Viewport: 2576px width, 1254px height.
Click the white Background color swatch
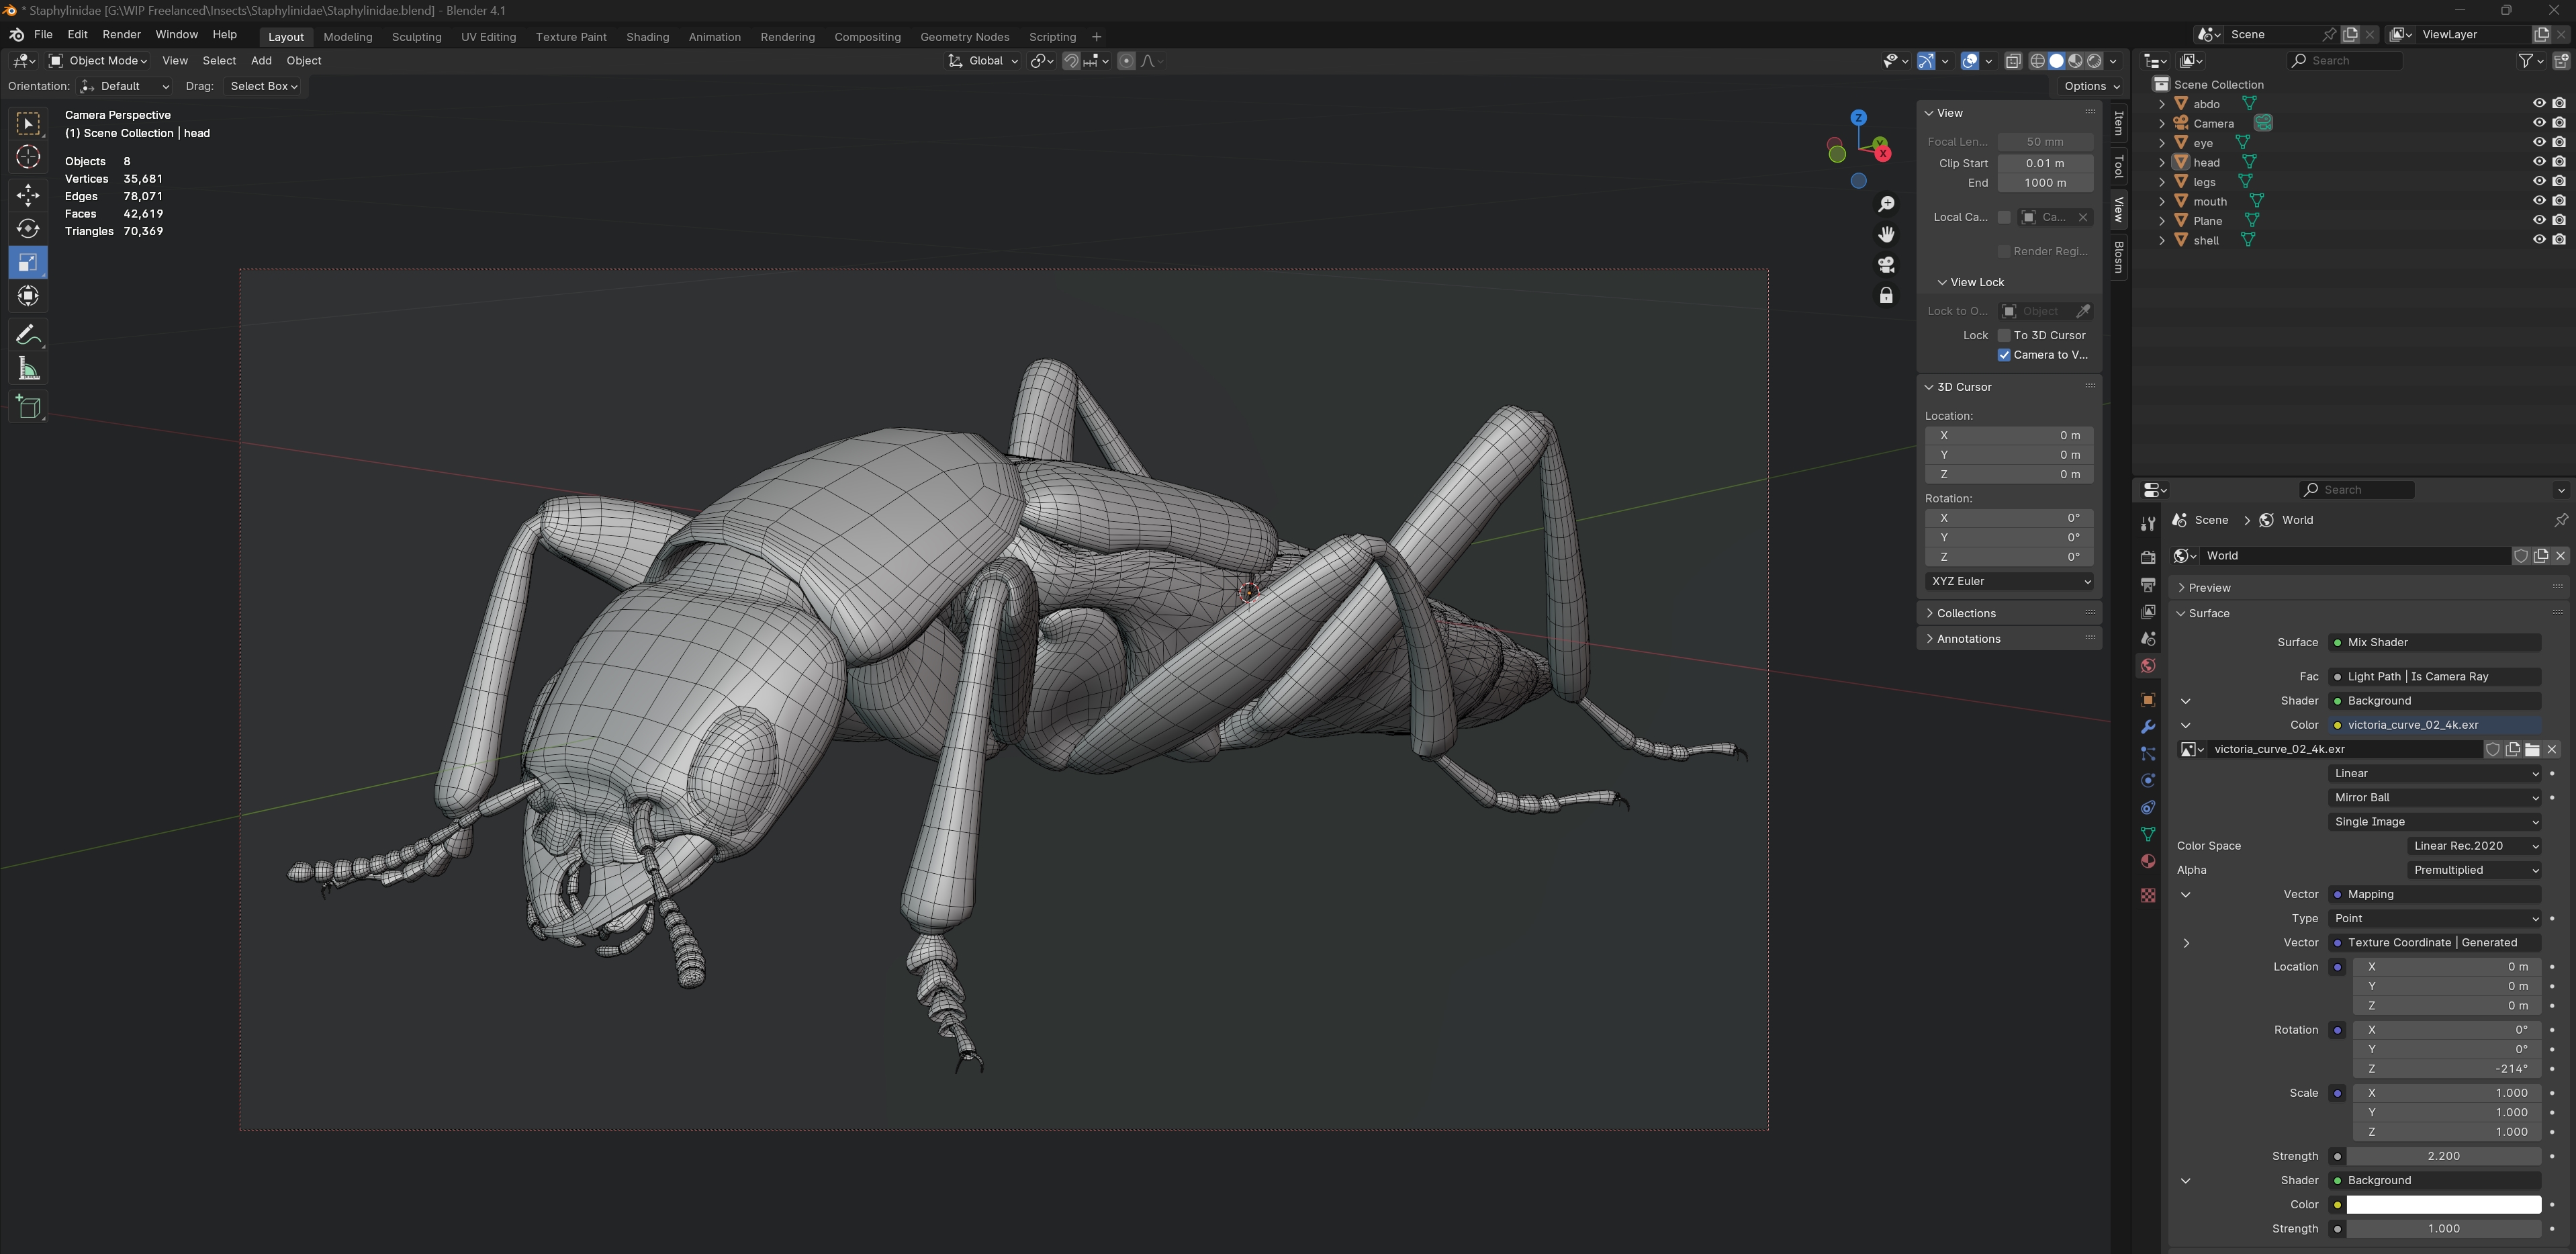click(2443, 1204)
